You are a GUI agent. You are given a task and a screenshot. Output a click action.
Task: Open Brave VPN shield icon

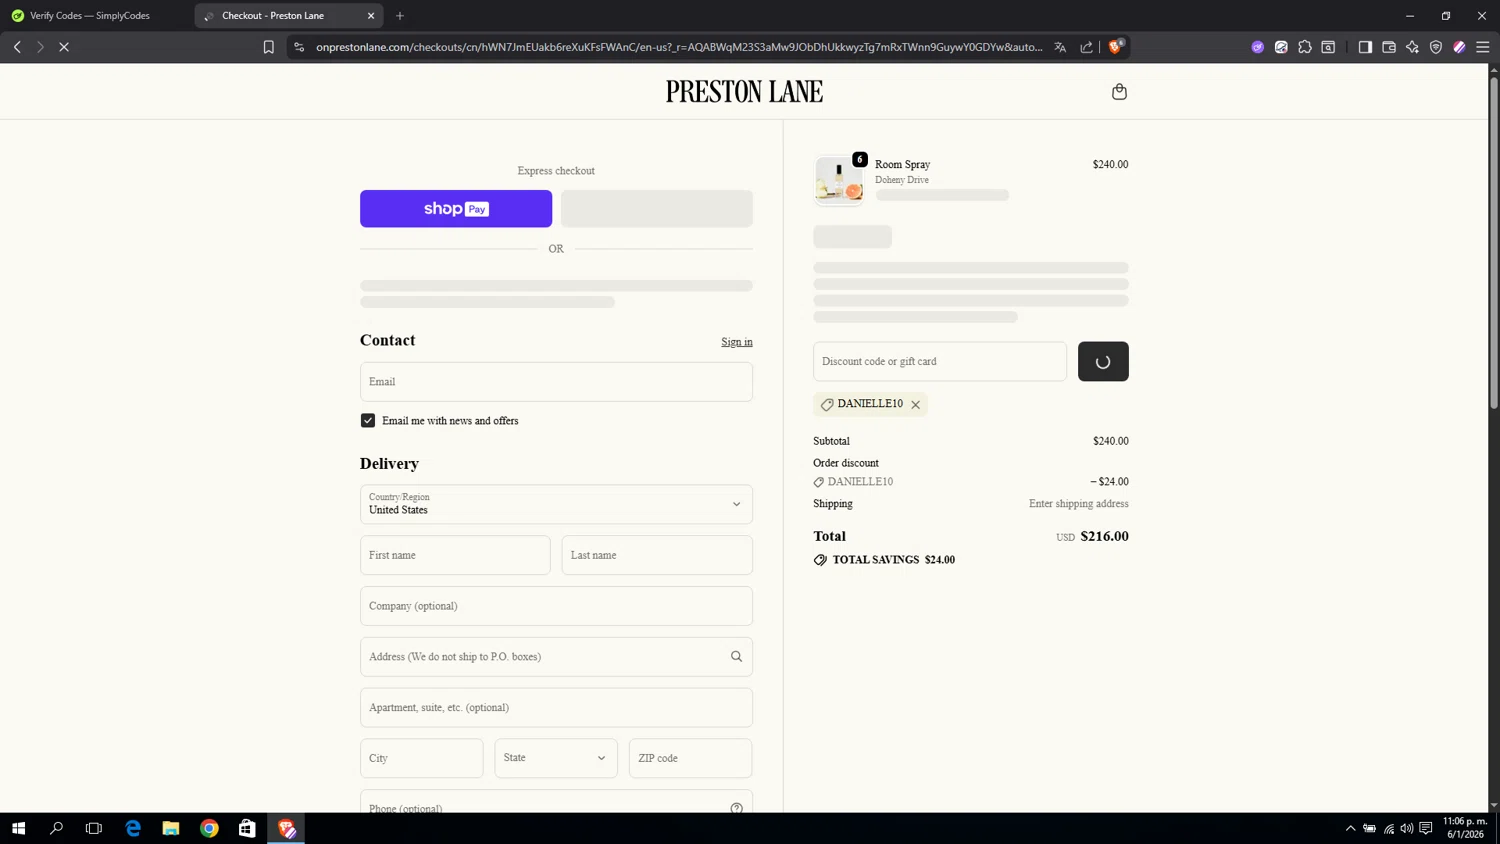(x=1436, y=47)
